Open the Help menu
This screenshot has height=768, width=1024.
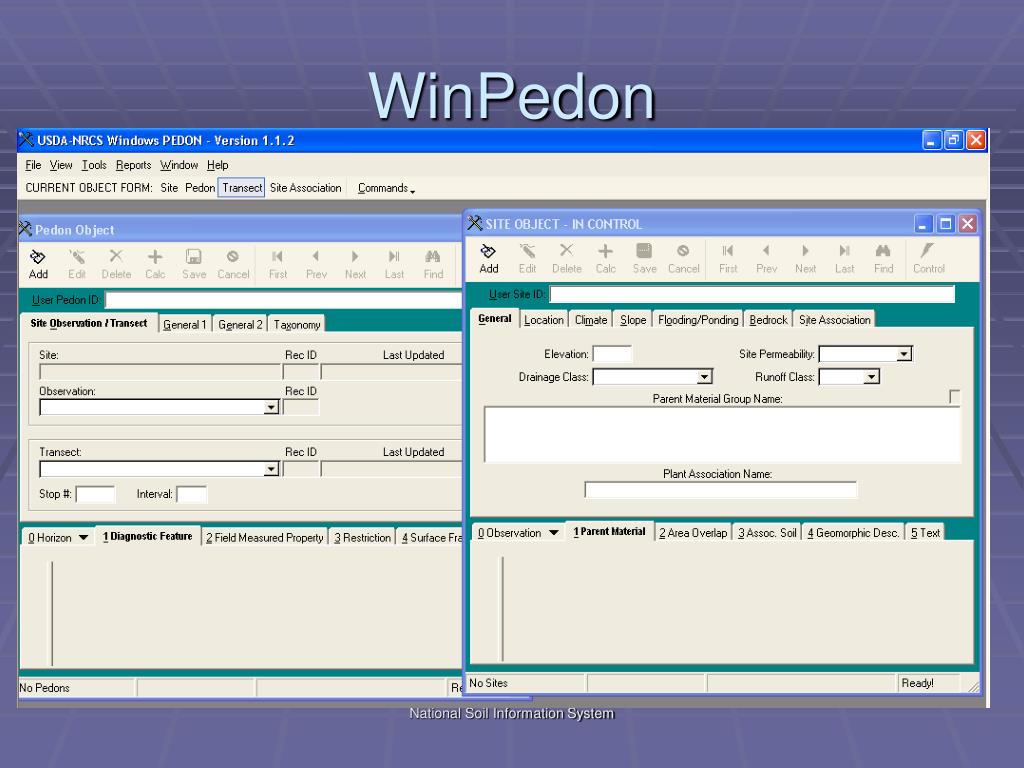pyautogui.click(x=217, y=165)
